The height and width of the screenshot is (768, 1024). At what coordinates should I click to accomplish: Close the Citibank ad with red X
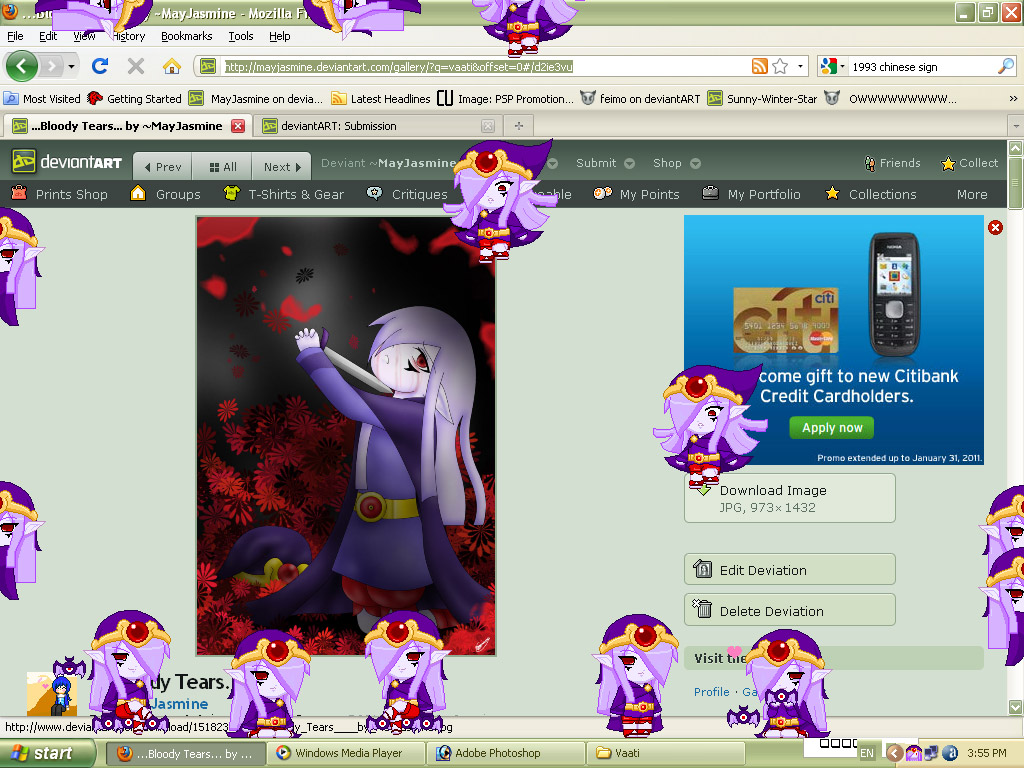tap(995, 227)
